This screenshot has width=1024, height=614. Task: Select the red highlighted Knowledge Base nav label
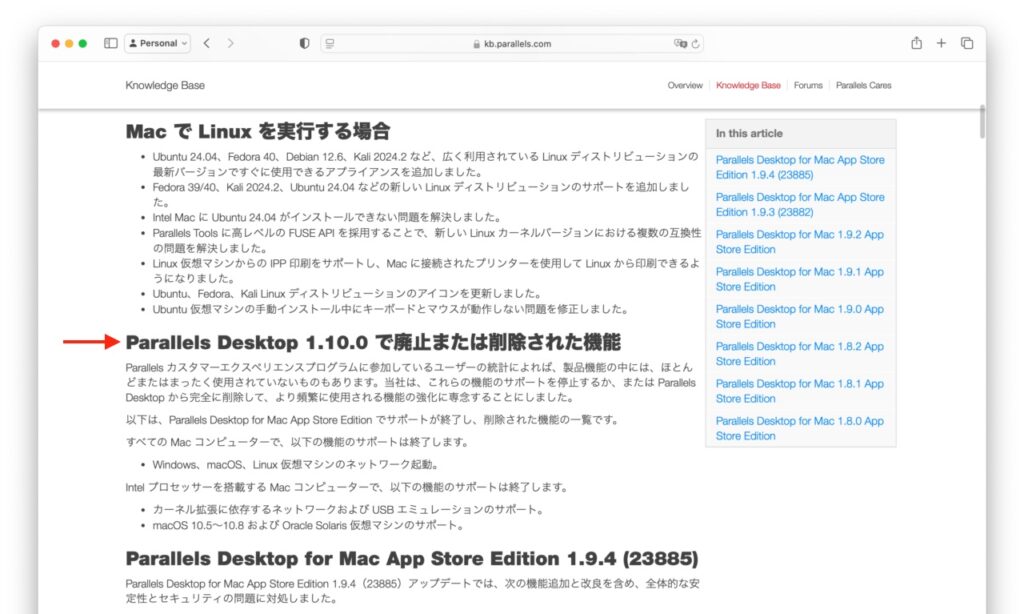pos(748,85)
